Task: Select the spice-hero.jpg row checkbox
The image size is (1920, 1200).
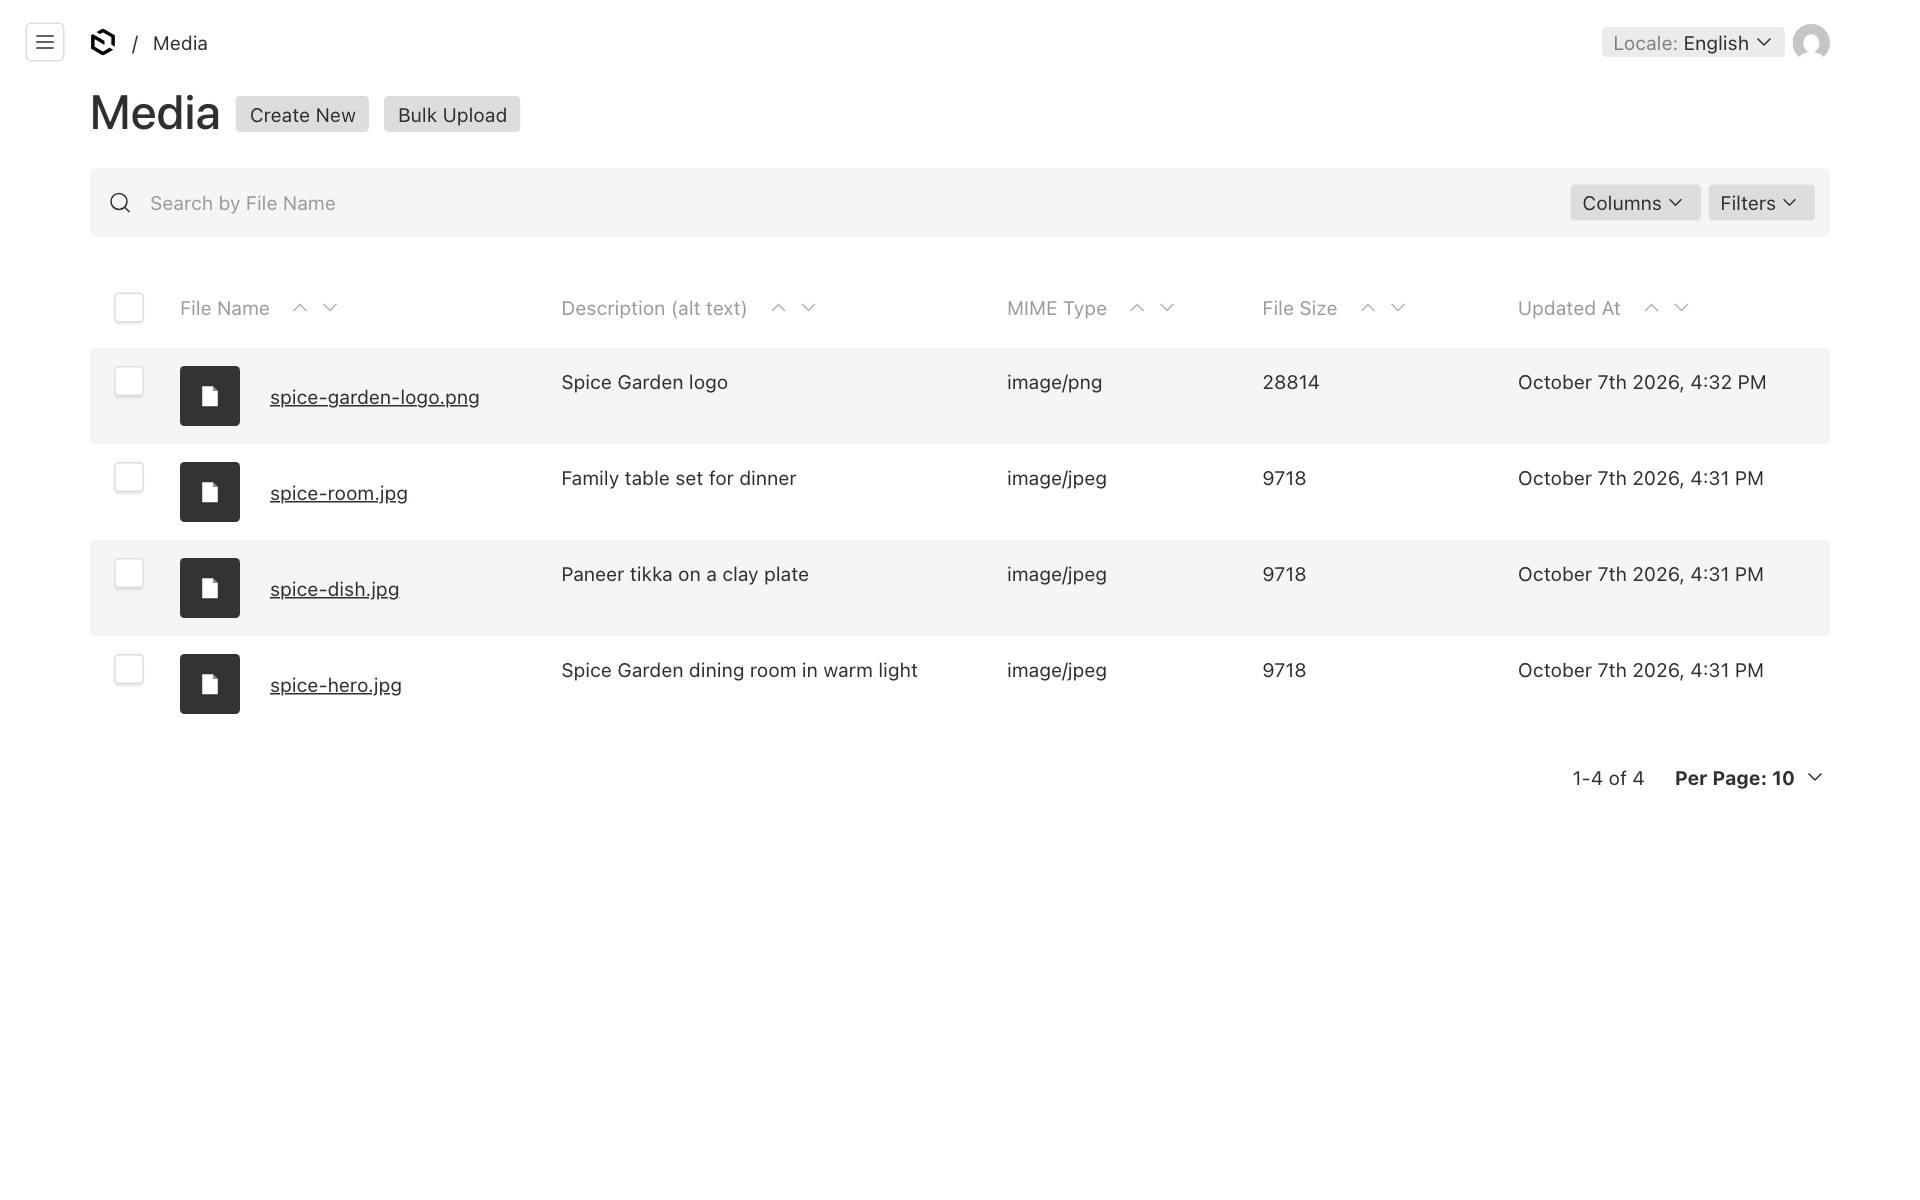Action: [x=129, y=669]
